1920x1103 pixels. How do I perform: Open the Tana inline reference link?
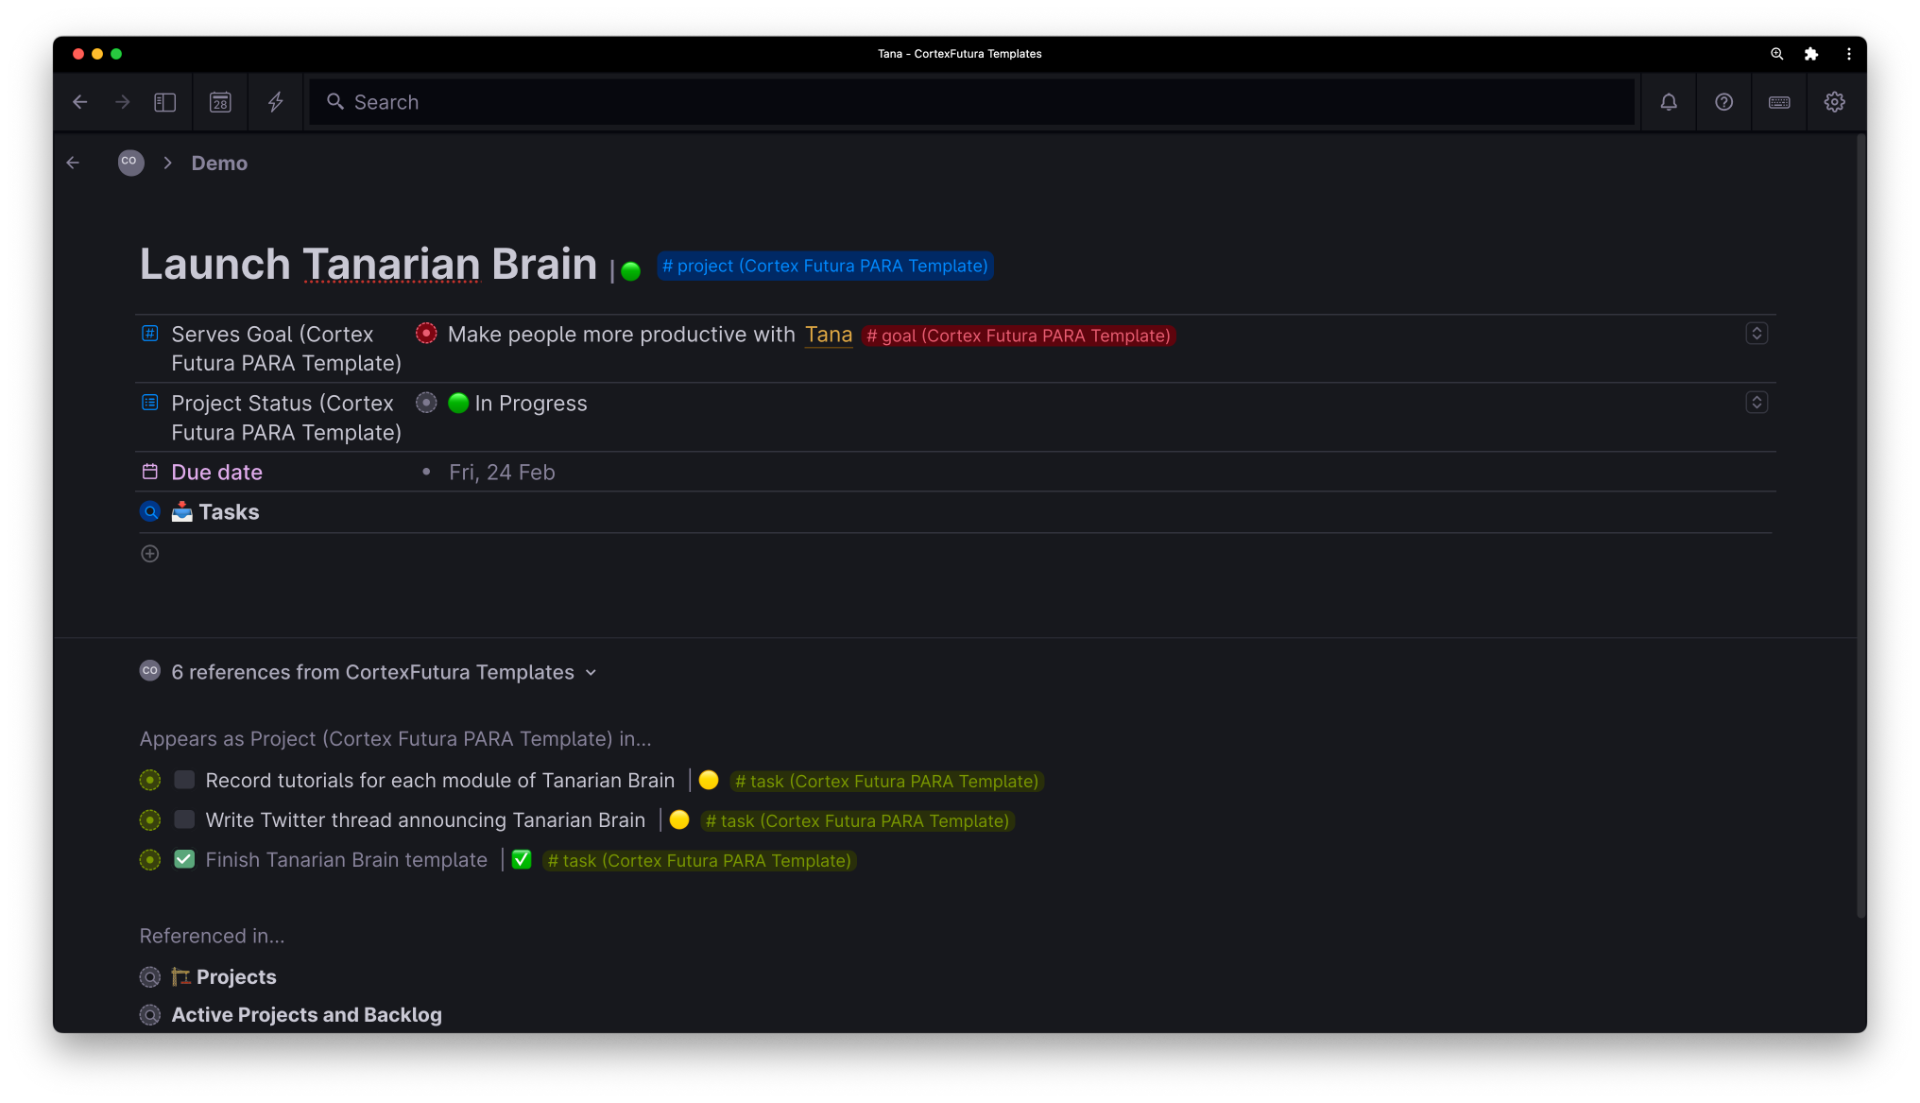click(x=828, y=335)
